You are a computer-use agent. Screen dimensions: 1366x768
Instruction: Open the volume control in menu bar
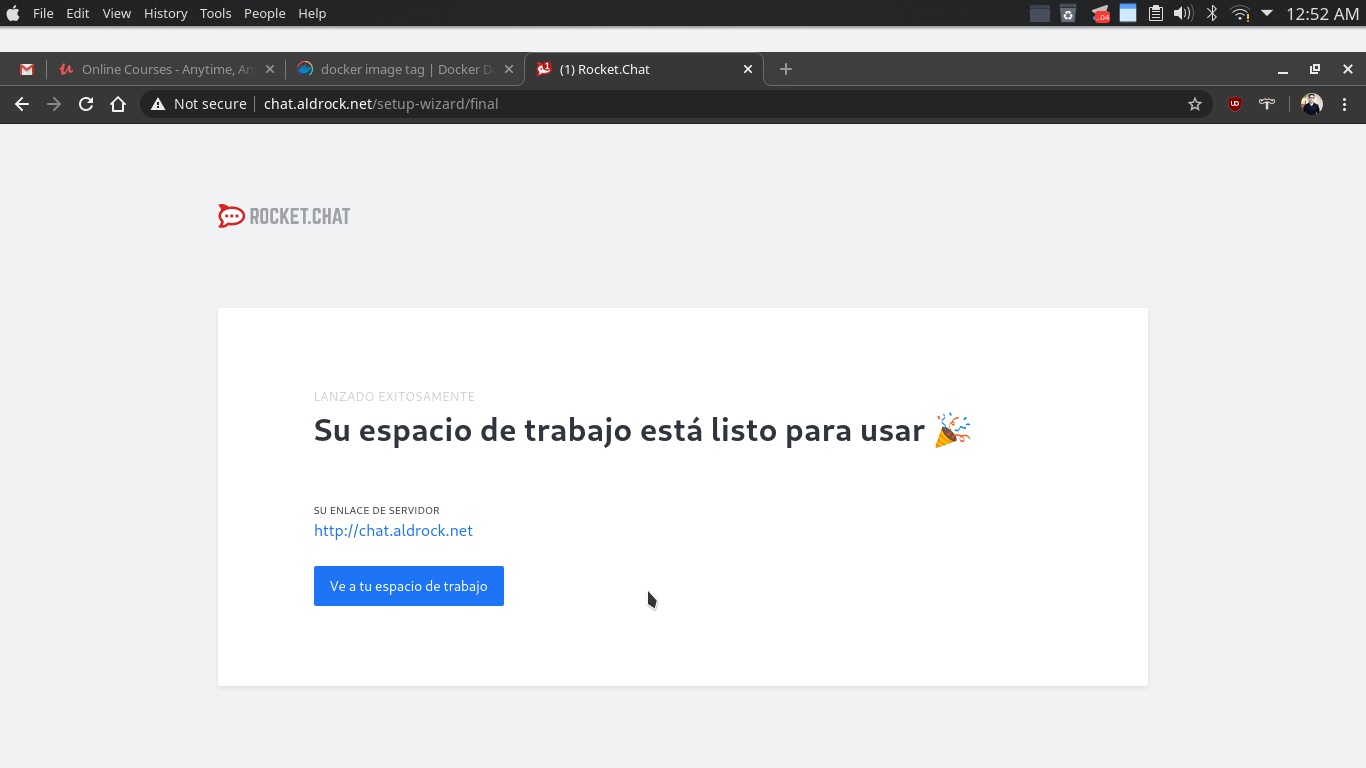pos(1183,13)
